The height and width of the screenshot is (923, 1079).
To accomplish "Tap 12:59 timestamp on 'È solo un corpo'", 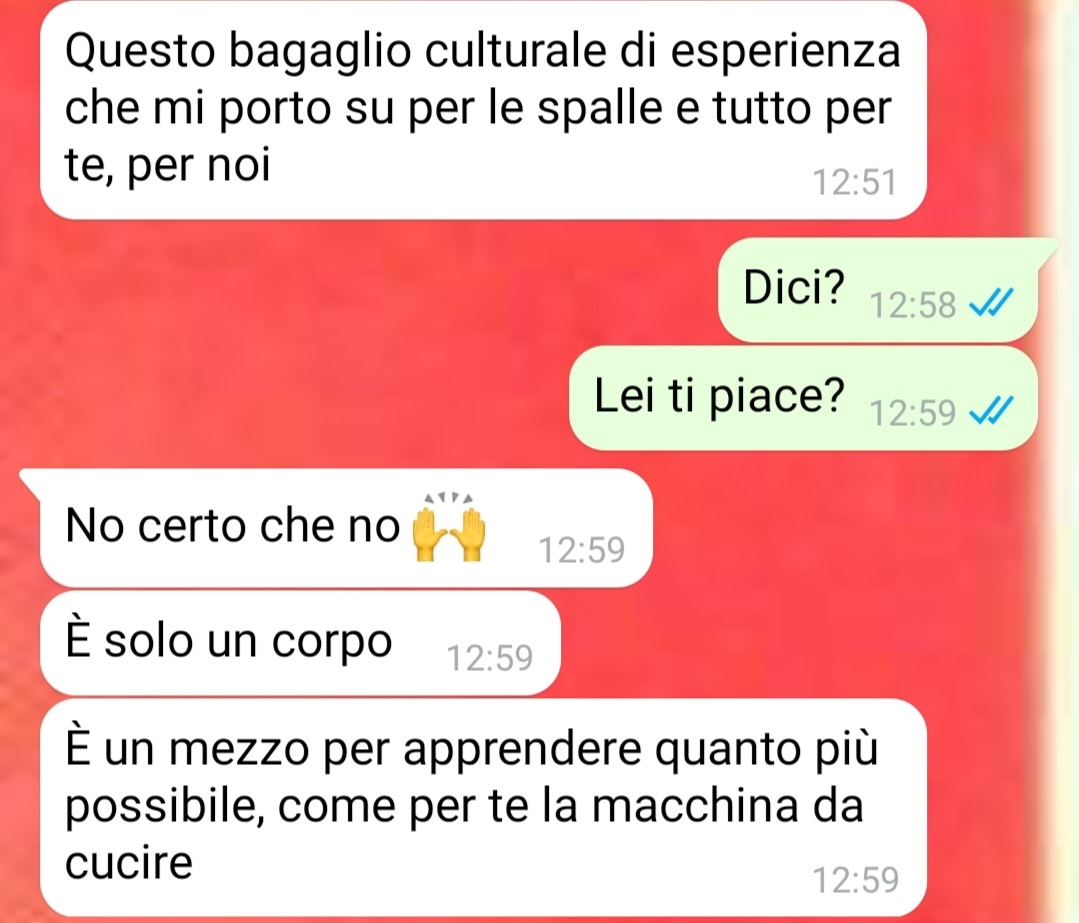I will pyautogui.click(x=490, y=657).
